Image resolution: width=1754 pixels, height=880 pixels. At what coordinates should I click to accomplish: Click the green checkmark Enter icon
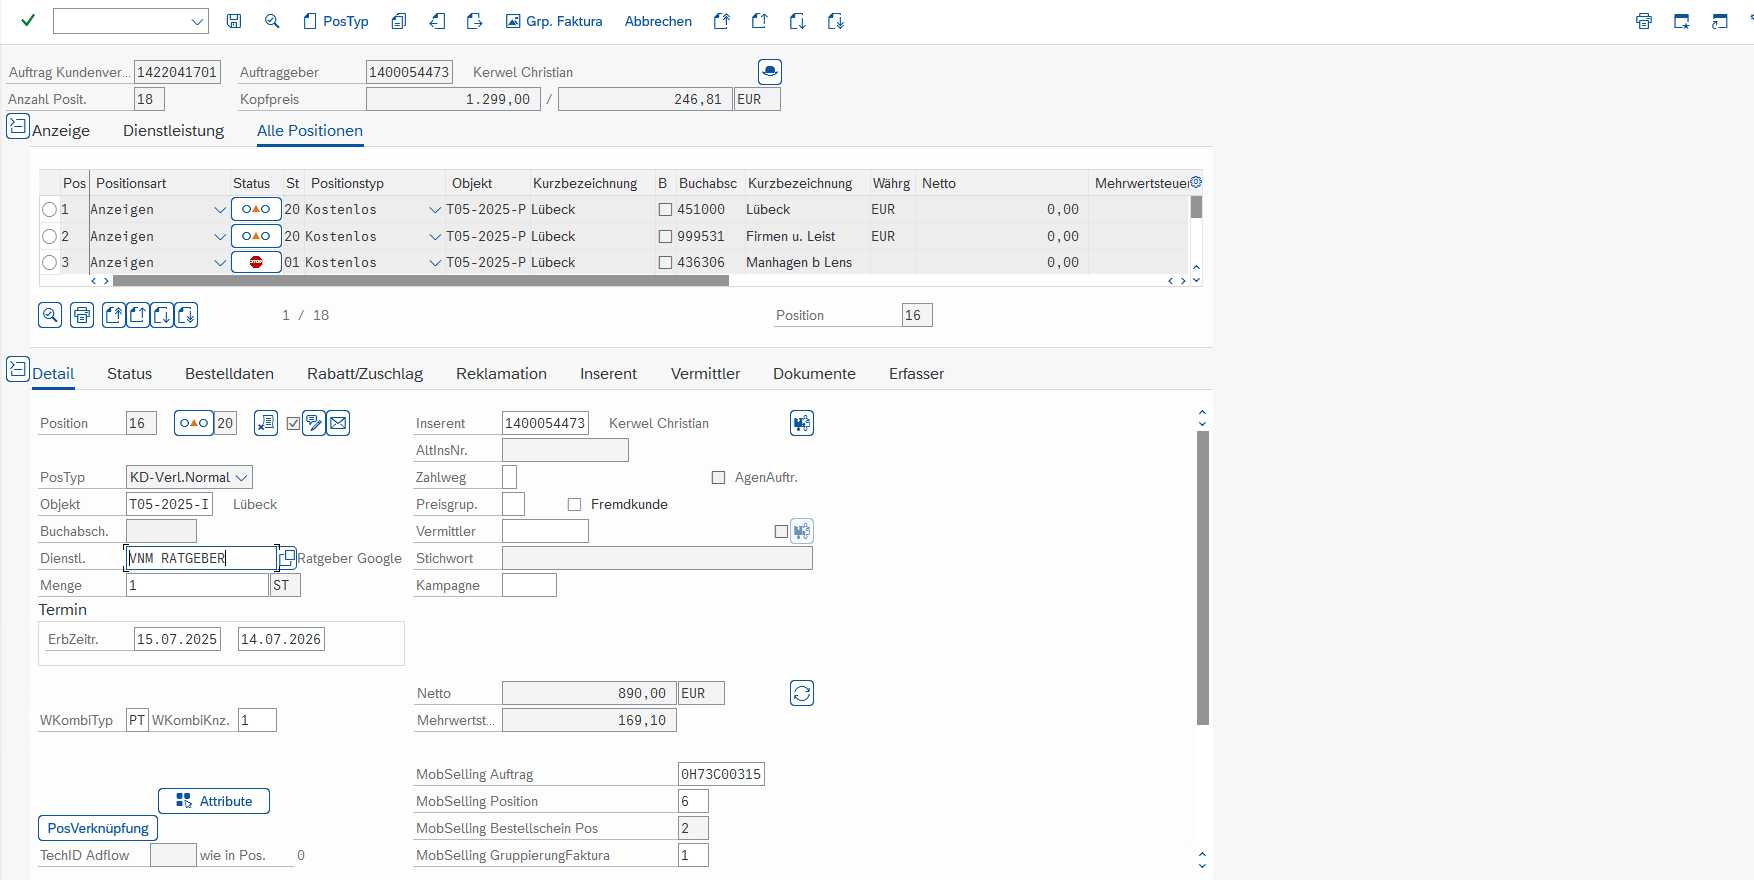[x=28, y=21]
